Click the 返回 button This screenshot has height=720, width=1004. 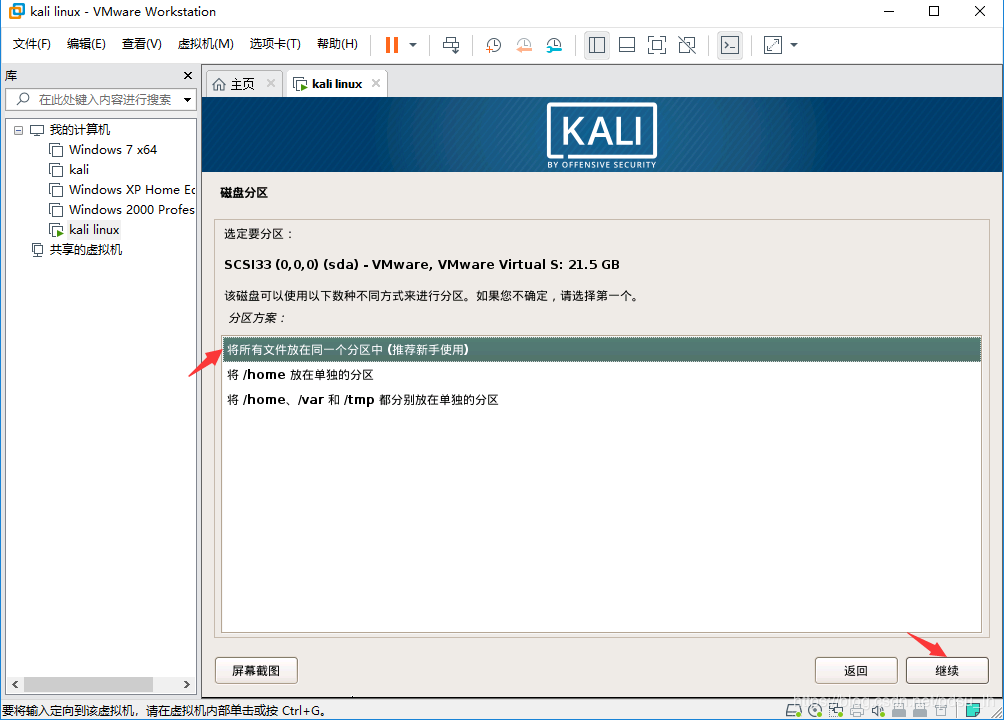[855, 671]
